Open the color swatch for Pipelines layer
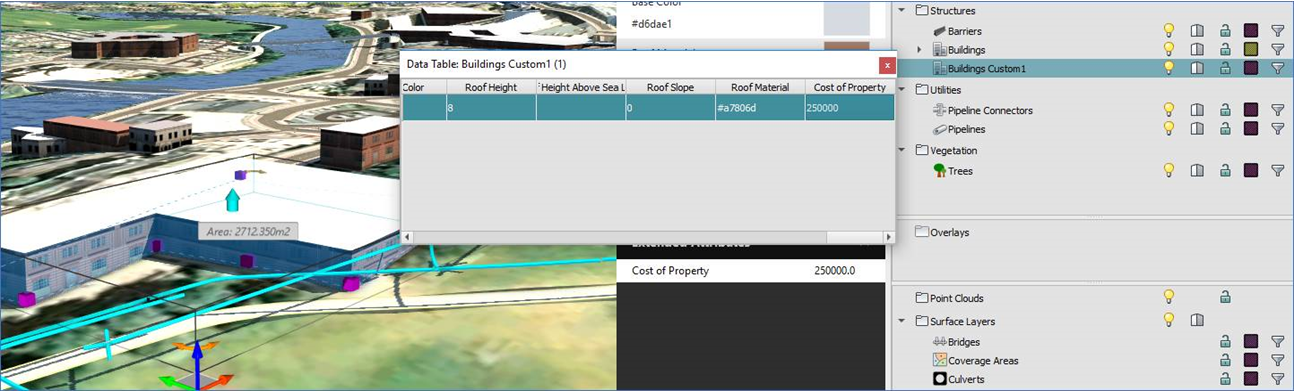Viewport: 1294px width, 391px height. pyautogui.click(x=1250, y=129)
